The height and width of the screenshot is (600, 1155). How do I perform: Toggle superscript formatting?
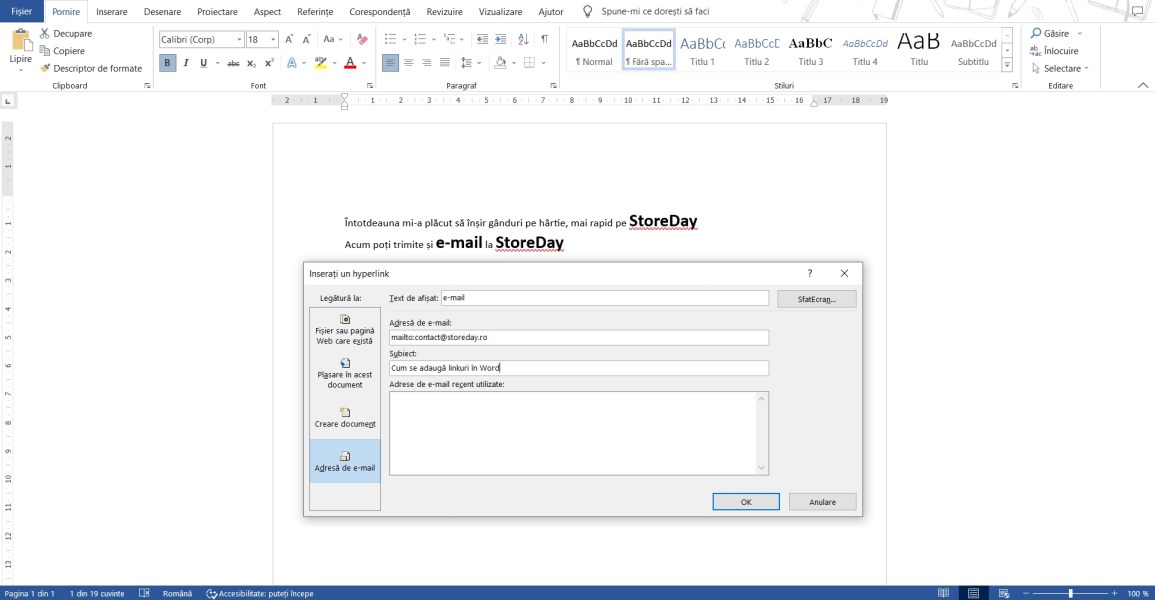click(269, 63)
